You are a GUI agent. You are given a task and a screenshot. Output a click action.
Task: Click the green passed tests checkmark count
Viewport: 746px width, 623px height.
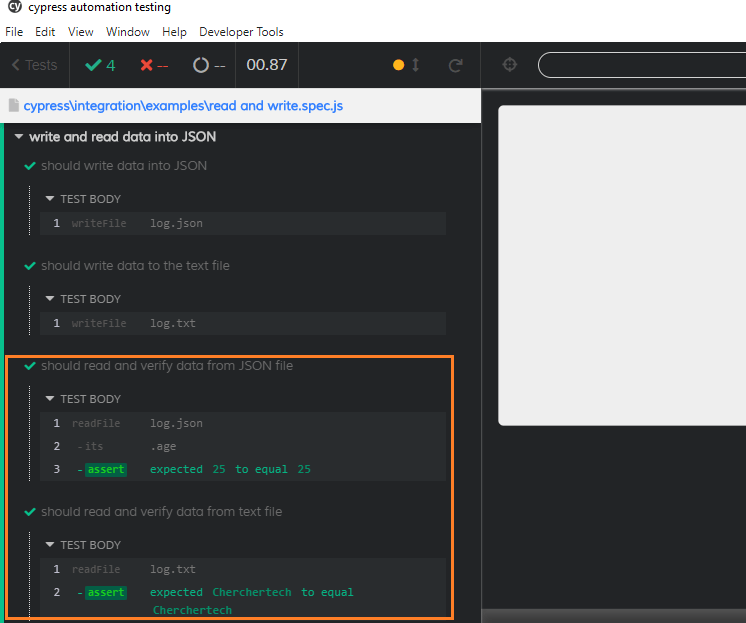point(100,65)
